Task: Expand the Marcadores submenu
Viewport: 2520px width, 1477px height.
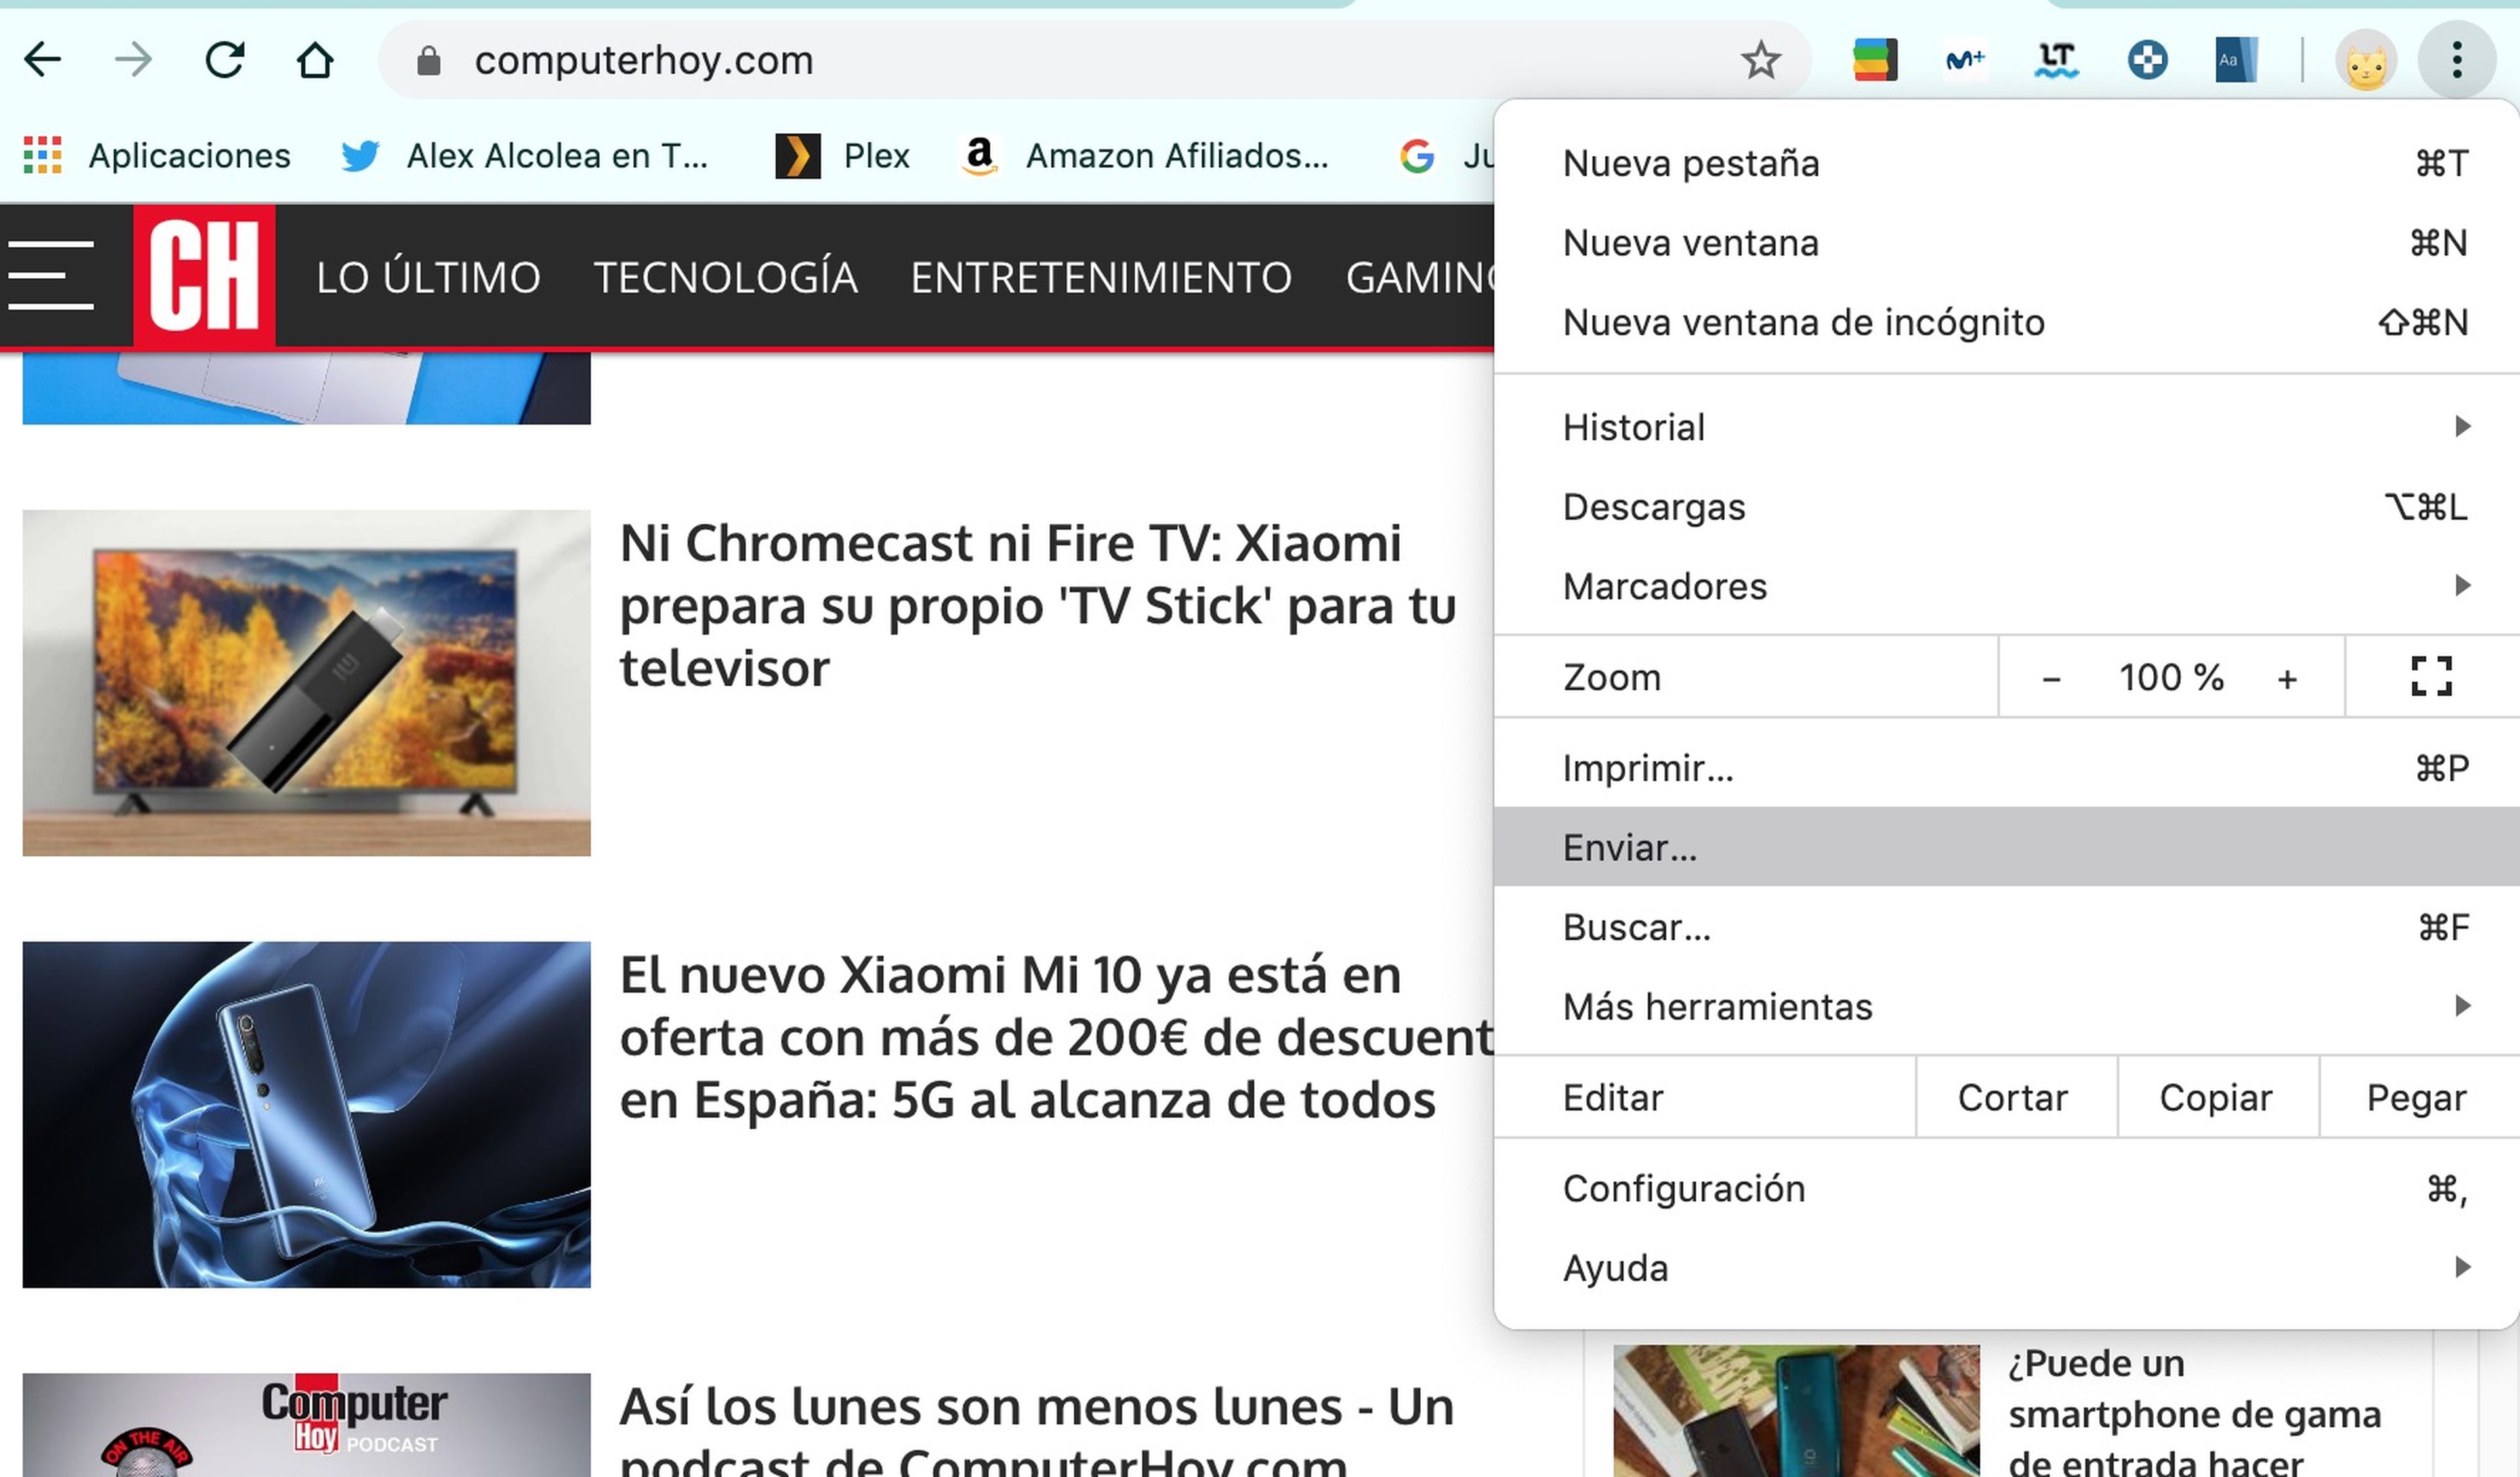Action: pos(2006,586)
